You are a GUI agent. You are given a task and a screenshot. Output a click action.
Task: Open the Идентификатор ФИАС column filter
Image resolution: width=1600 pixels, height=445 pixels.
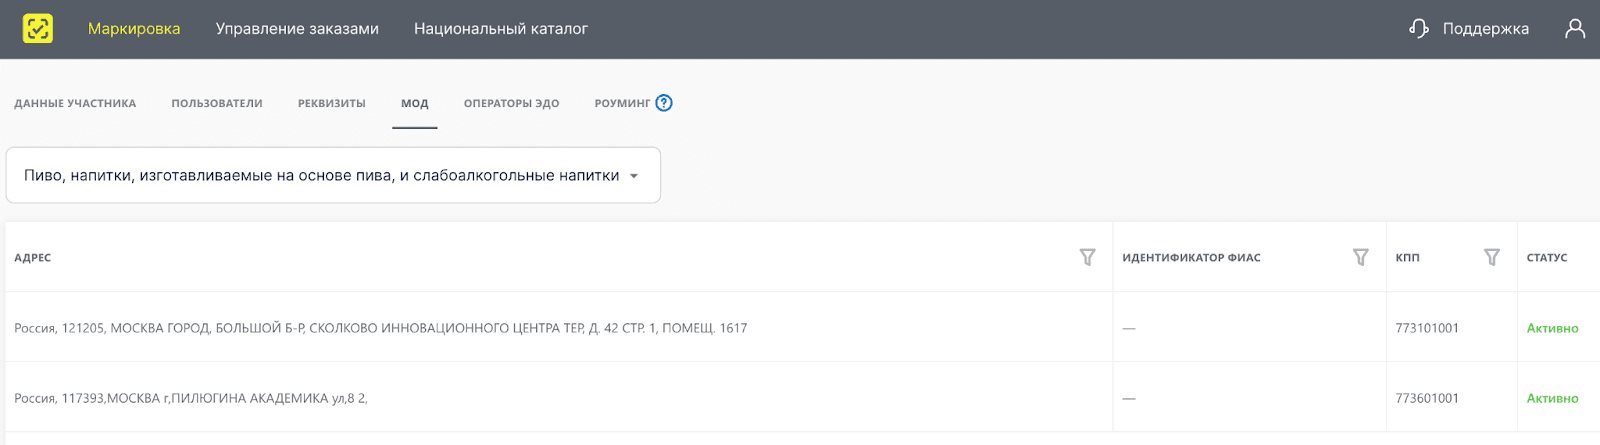1360,258
